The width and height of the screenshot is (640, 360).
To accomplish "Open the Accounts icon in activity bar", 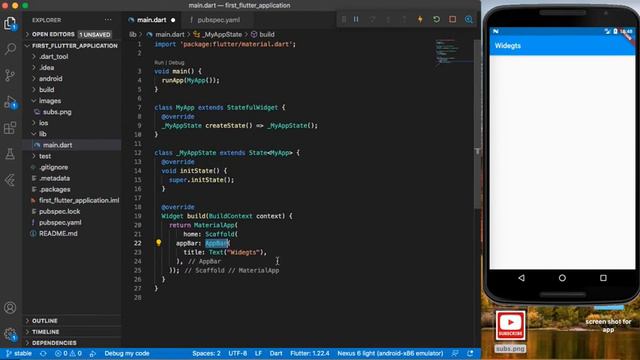I will (x=10, y=308).
